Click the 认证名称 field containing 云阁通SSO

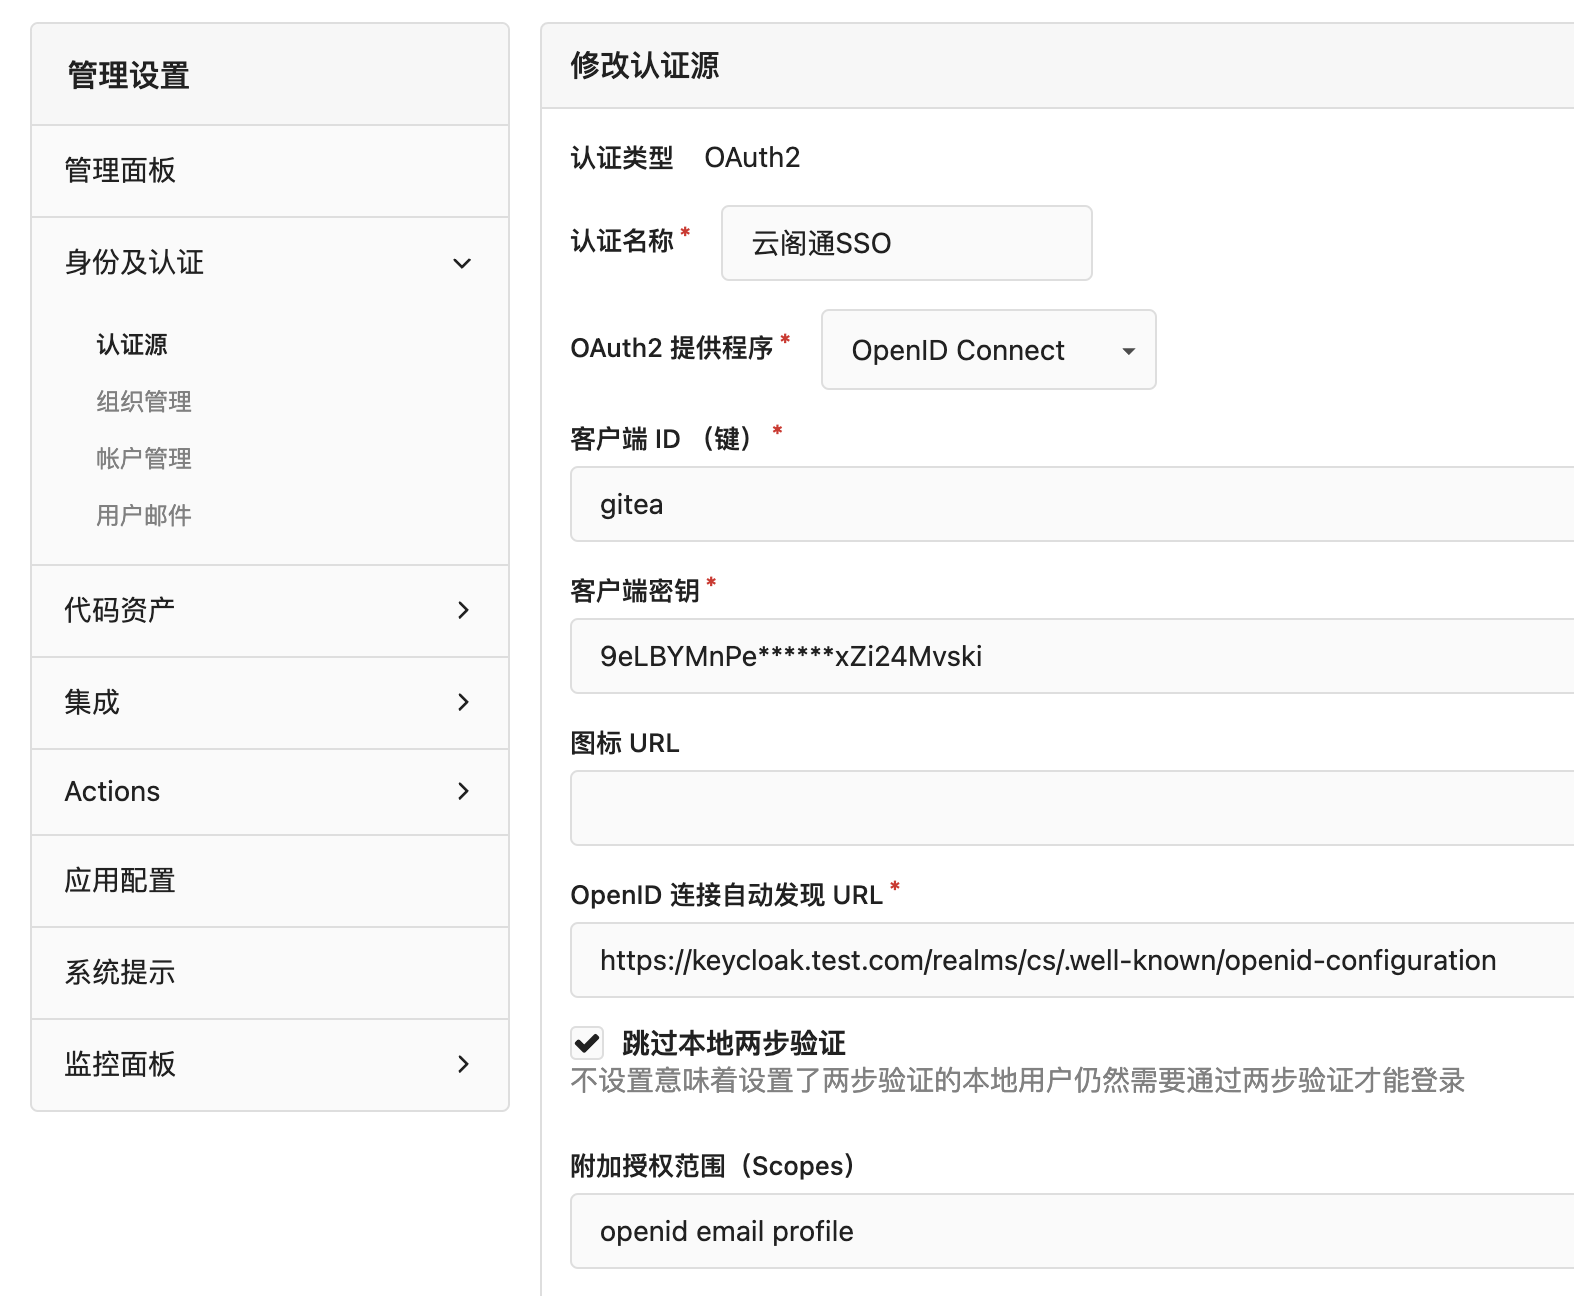(x=906, y=243)
